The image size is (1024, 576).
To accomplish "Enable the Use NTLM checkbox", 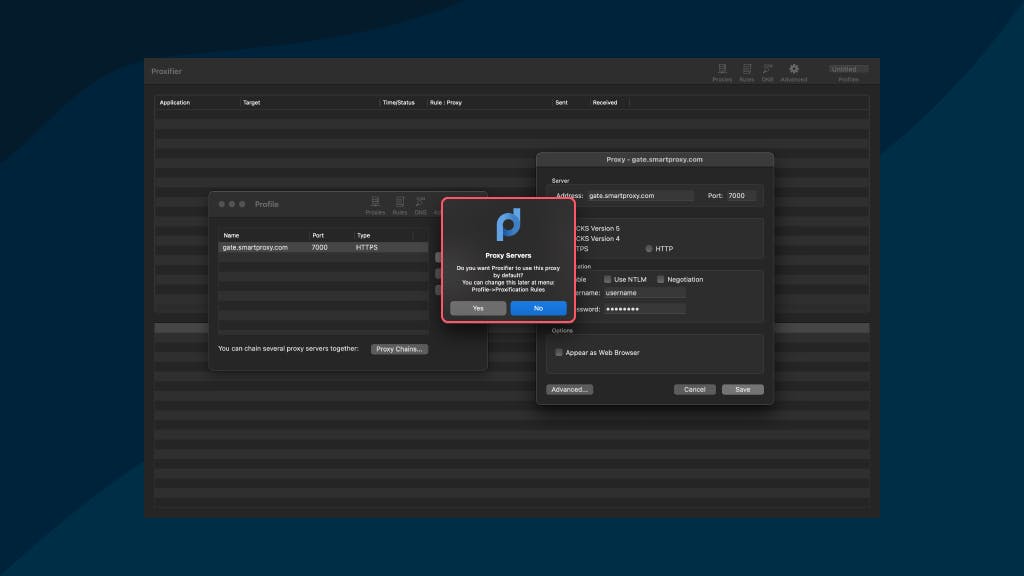I will click(x=607, y=280).
